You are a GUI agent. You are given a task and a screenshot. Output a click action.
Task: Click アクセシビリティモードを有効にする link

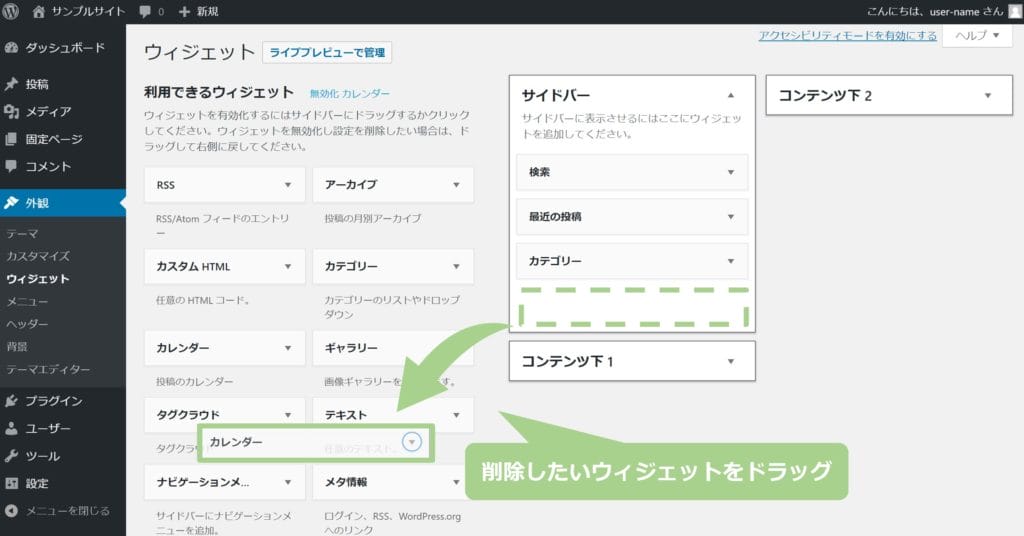[847, 35]
